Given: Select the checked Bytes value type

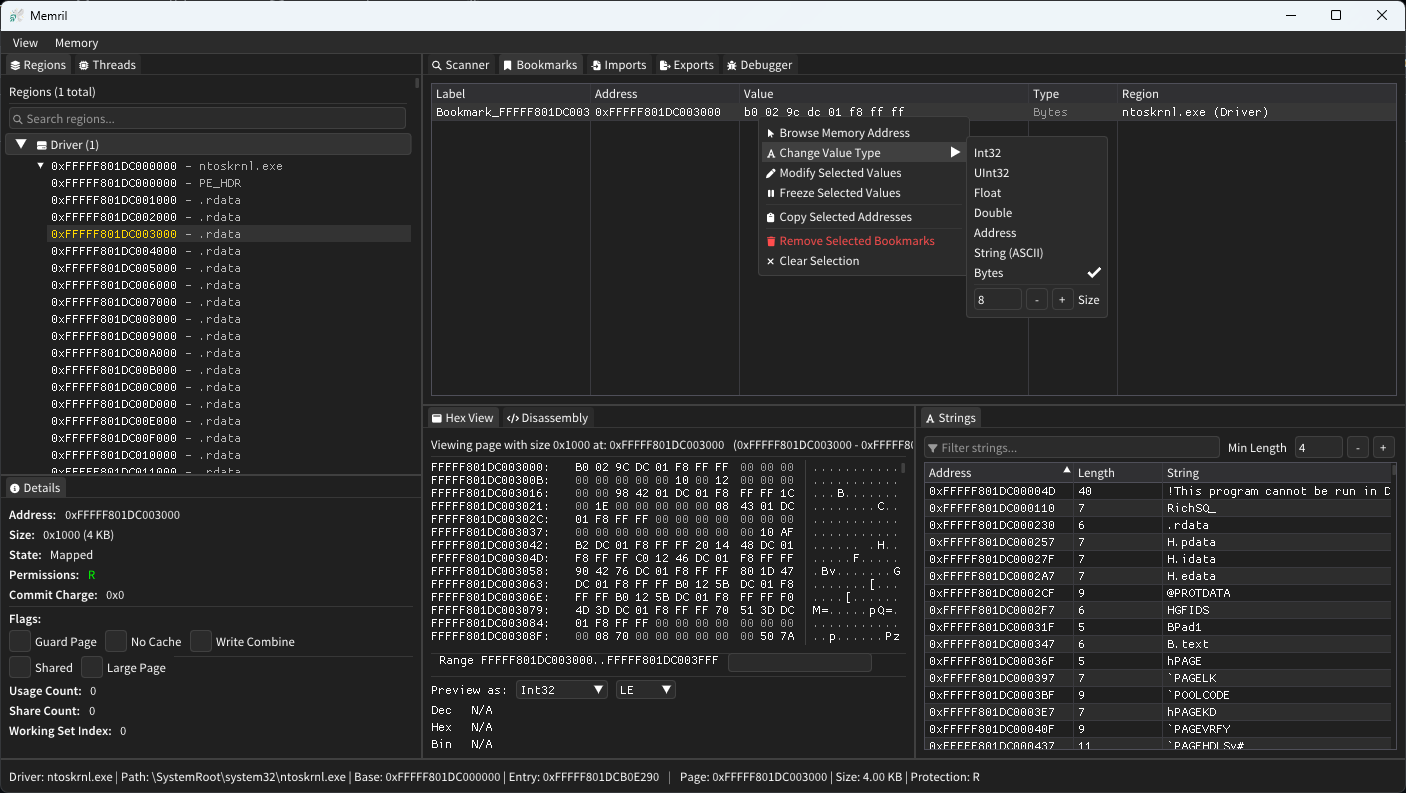Looking at the screenshot, I should (x=1037, y=273).
